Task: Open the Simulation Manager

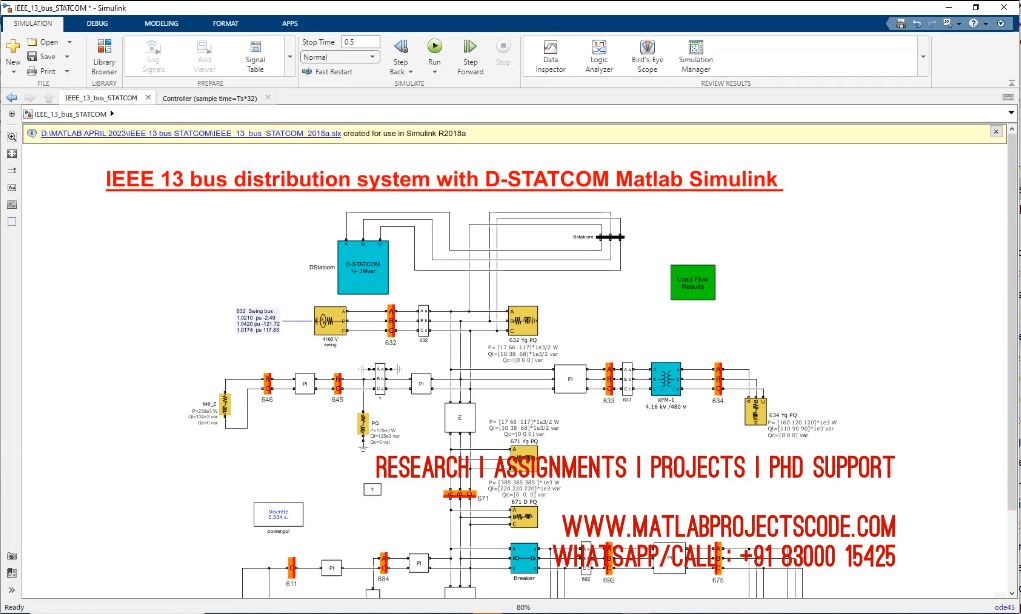Action: [x=695, y=56]
